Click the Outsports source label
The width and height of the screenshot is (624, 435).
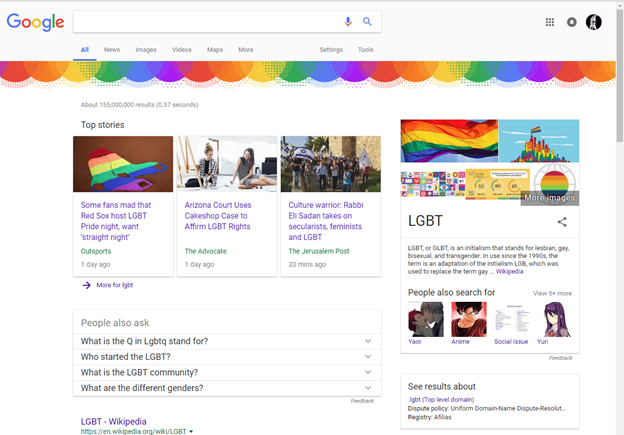click(x=96, y=251)
